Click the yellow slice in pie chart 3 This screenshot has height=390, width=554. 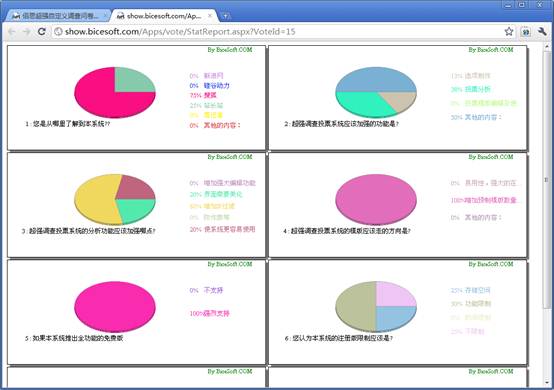tap(95, 200)
